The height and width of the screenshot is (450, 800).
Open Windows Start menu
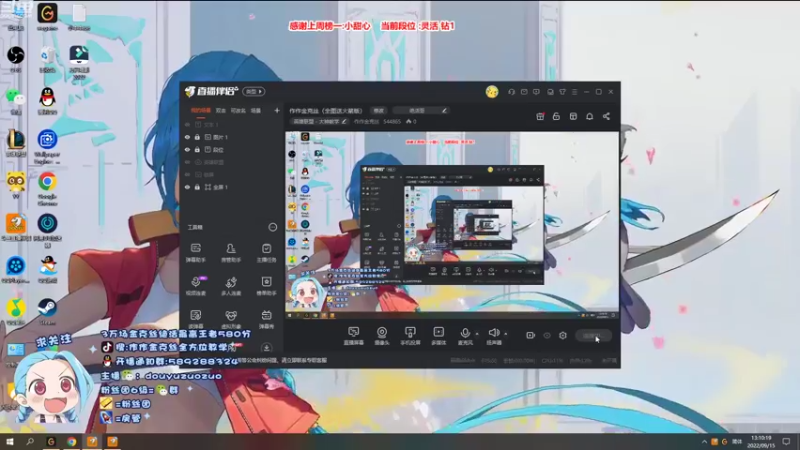[x=9, y=441]
